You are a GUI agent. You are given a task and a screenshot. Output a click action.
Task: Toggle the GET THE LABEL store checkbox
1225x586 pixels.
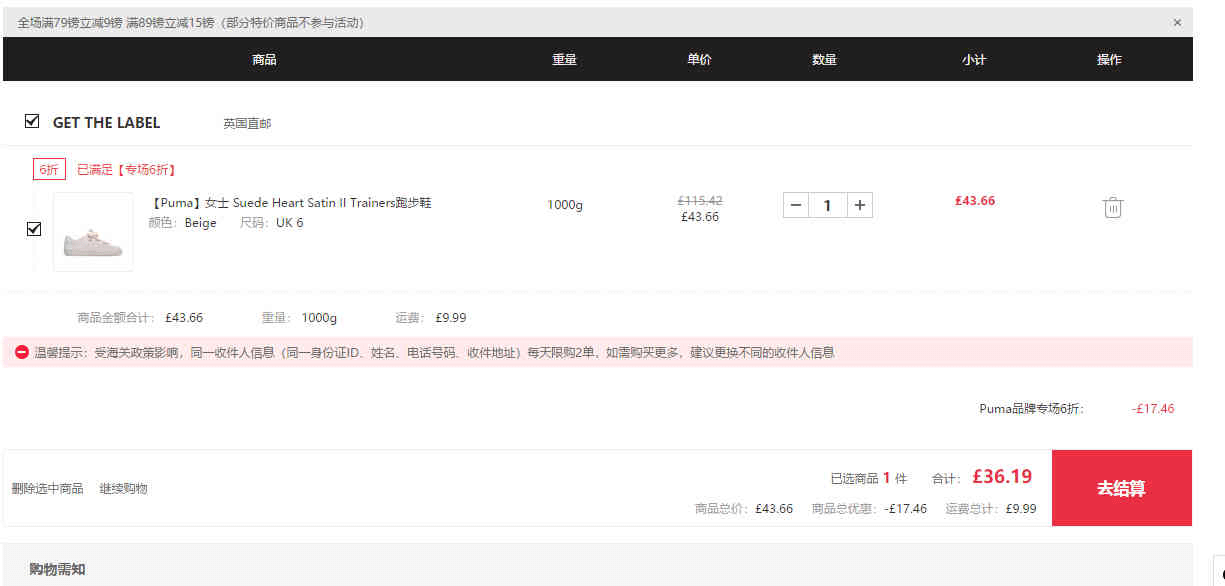click(32, 121)
